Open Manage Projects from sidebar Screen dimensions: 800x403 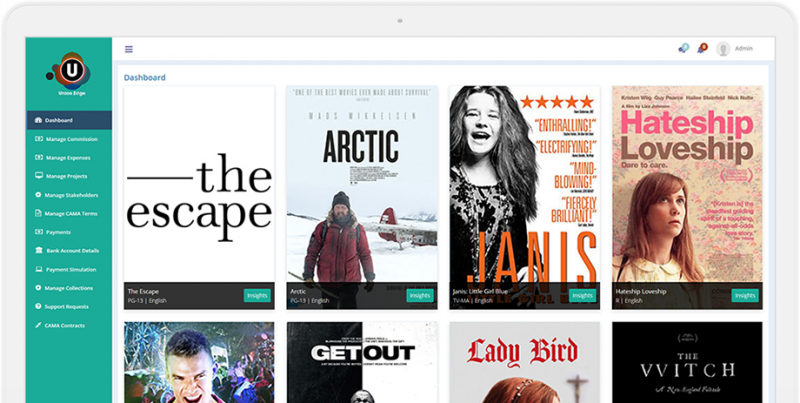point(68,176)
